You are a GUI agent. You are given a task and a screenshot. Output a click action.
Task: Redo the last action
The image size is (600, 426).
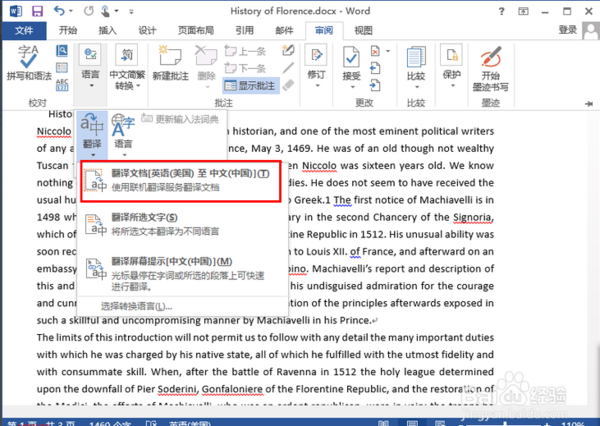click(88, 11)
